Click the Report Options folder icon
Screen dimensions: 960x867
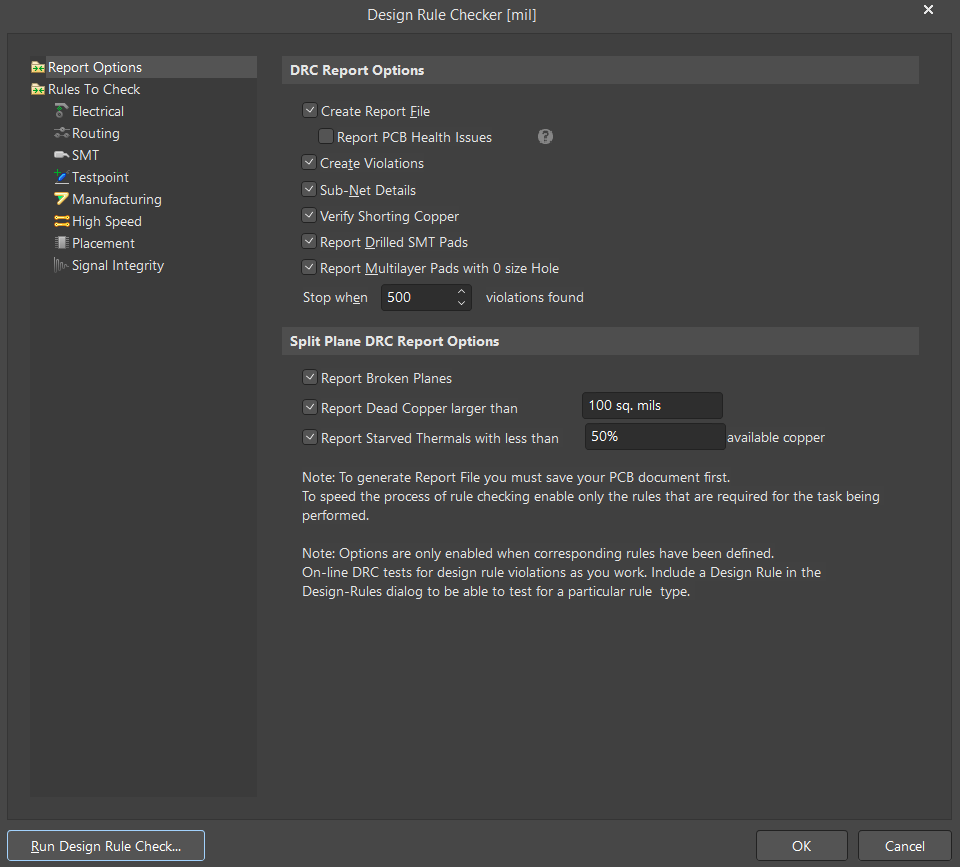pos(38,67)
